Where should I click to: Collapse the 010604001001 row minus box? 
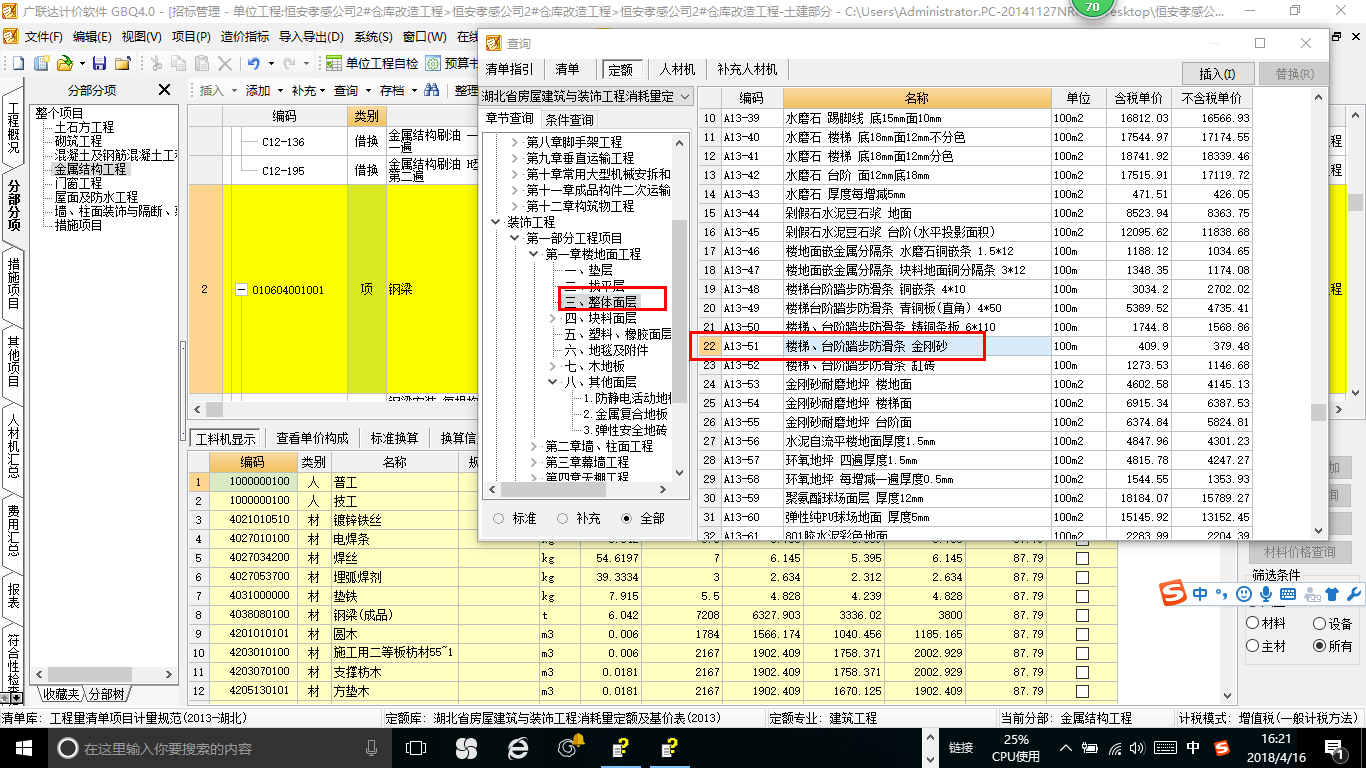241,290
